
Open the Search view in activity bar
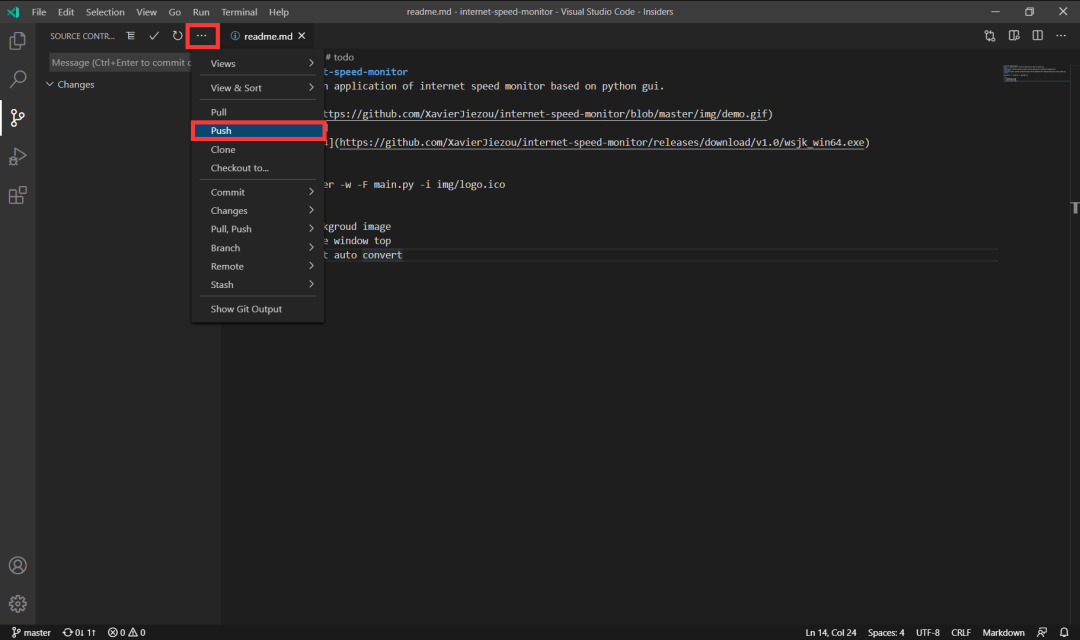tap(18, 79)
